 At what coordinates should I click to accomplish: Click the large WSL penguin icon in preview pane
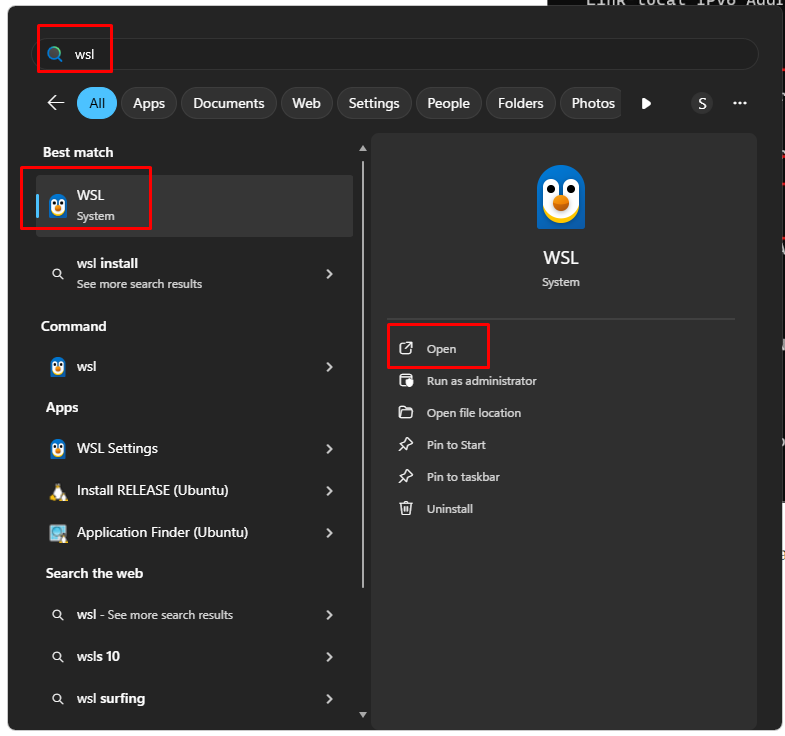point(561,197)
